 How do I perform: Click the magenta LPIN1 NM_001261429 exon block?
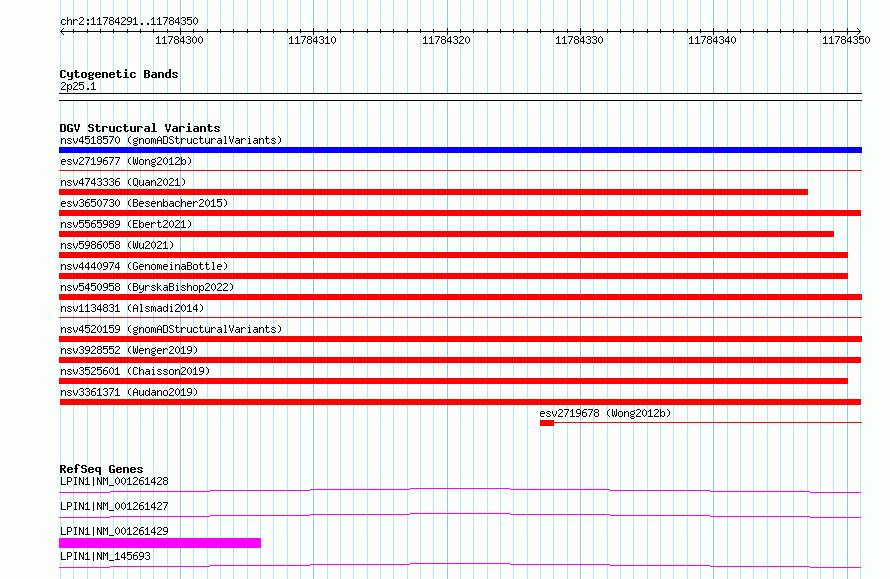160,543
